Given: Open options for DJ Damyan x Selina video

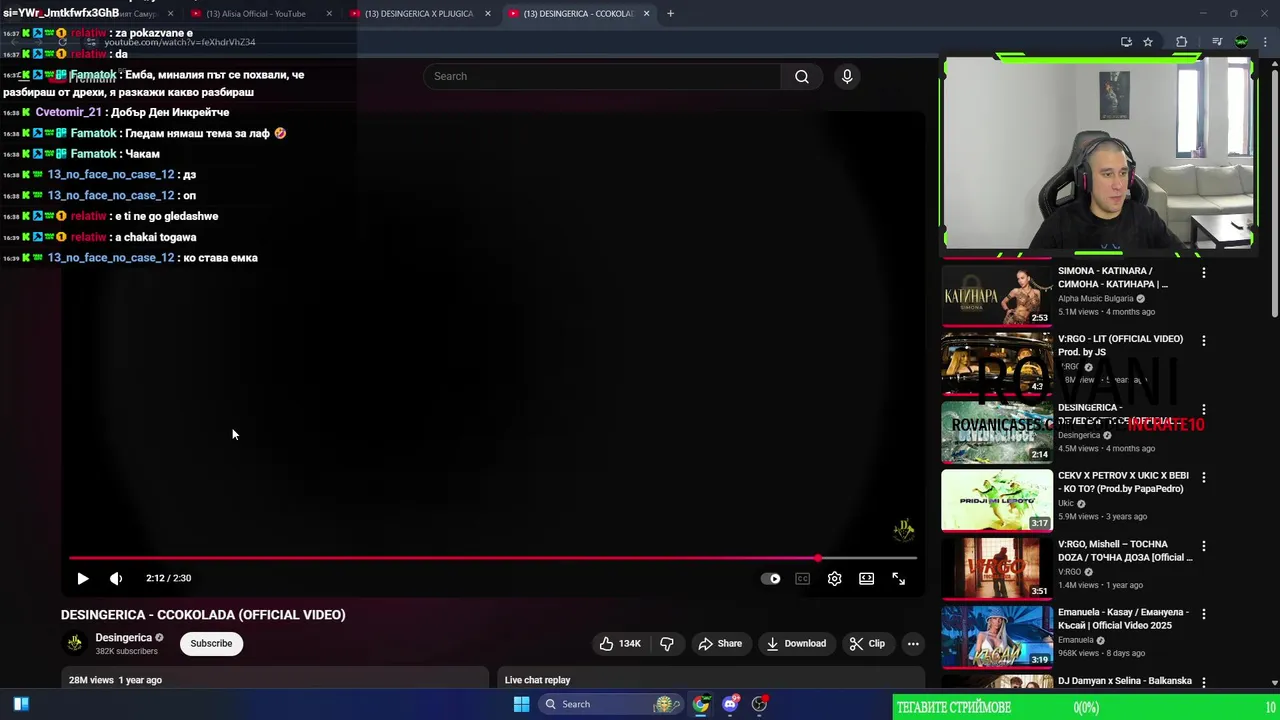Looking at the screenshot, I should point(1203,682).
